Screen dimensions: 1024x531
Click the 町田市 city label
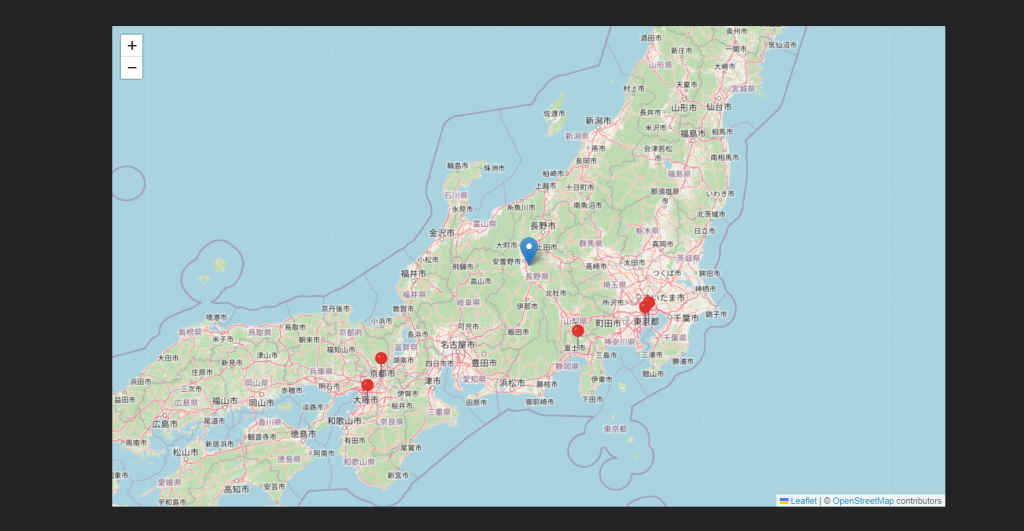[x=608, y=323]
